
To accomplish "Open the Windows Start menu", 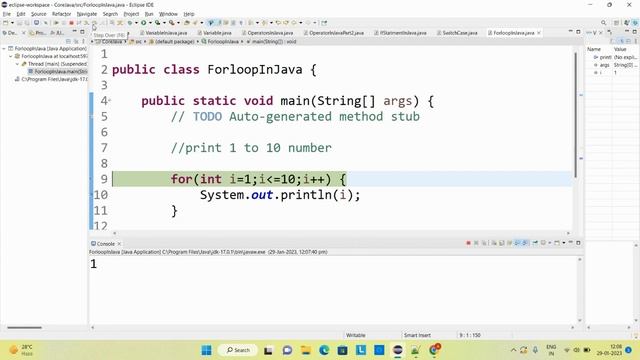I will tap(207, 350).
